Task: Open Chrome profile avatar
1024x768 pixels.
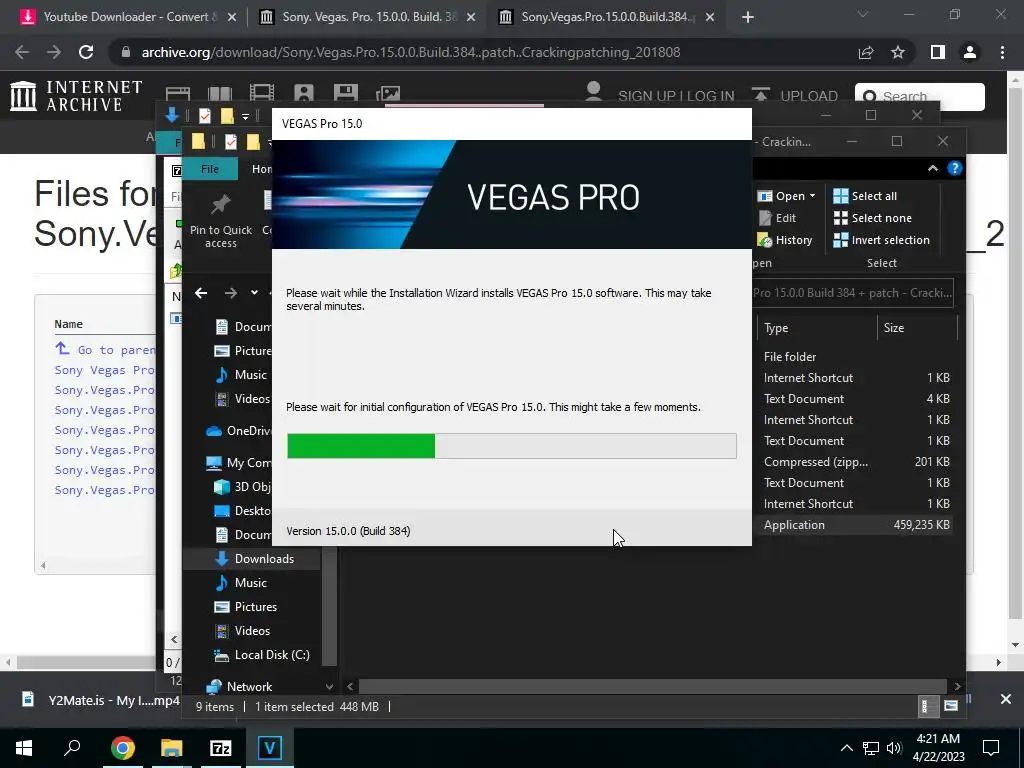Action: 970,52
